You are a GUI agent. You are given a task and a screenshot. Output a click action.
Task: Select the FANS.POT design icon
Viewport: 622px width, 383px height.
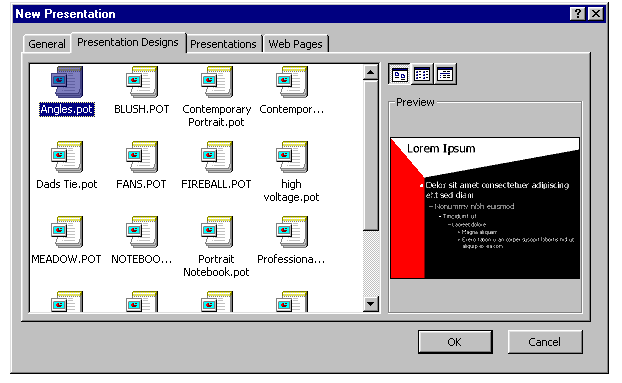pyautogui.click(x=142, y=157)
